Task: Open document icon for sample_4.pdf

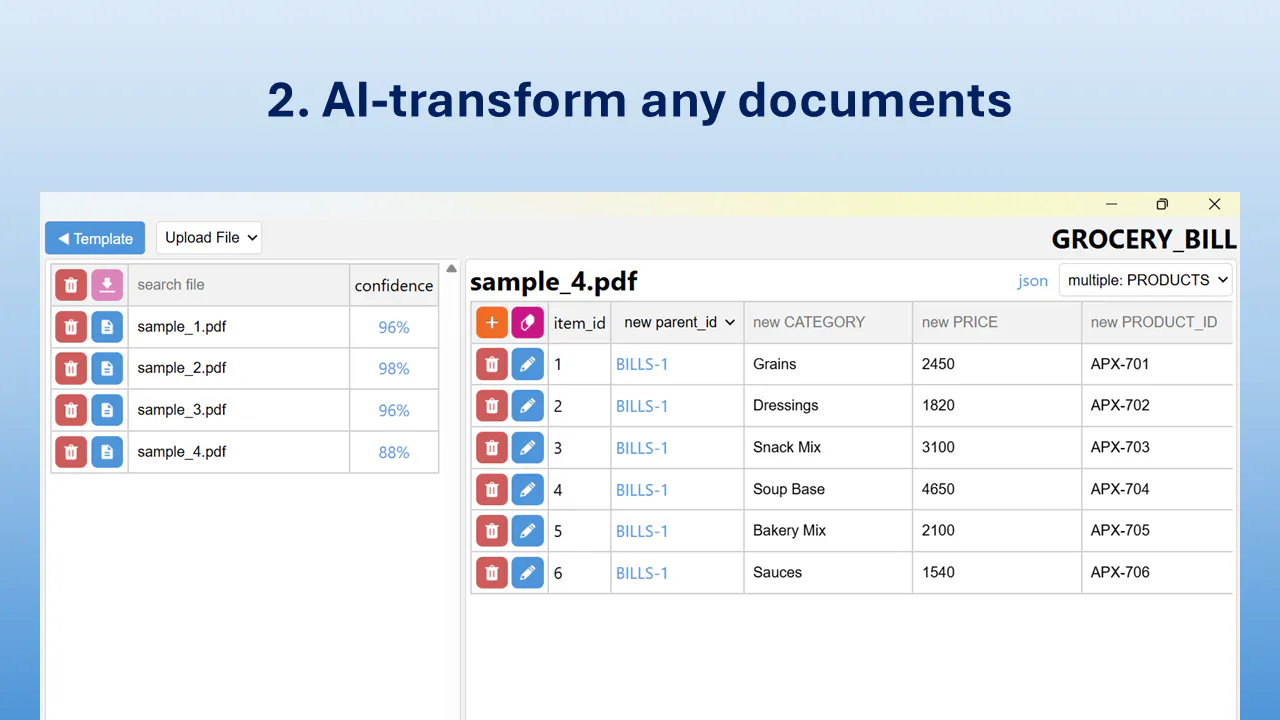Action: [x=107, y=452]
